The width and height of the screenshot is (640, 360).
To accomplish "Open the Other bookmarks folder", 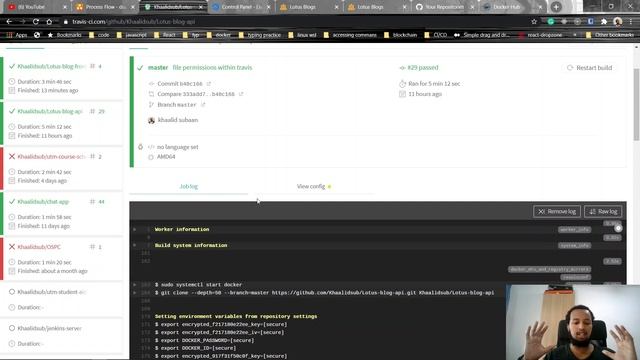I will (x=610, y=35).
